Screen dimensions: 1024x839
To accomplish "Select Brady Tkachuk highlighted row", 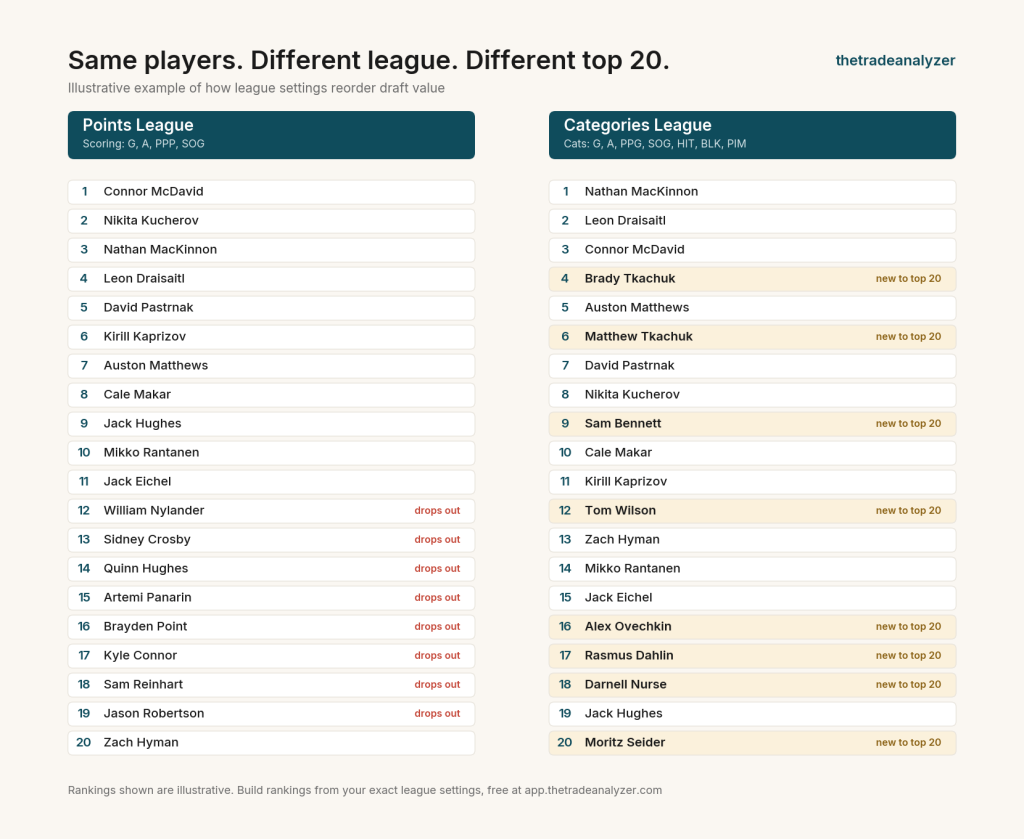I will (752, 279).
